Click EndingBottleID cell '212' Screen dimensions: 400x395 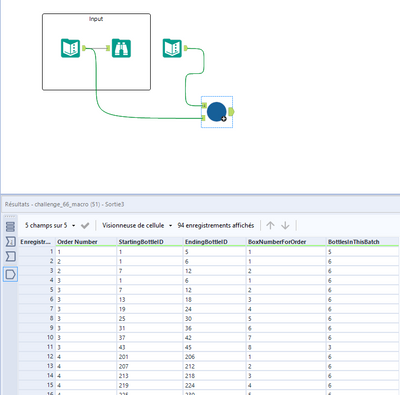pos(214,366)
